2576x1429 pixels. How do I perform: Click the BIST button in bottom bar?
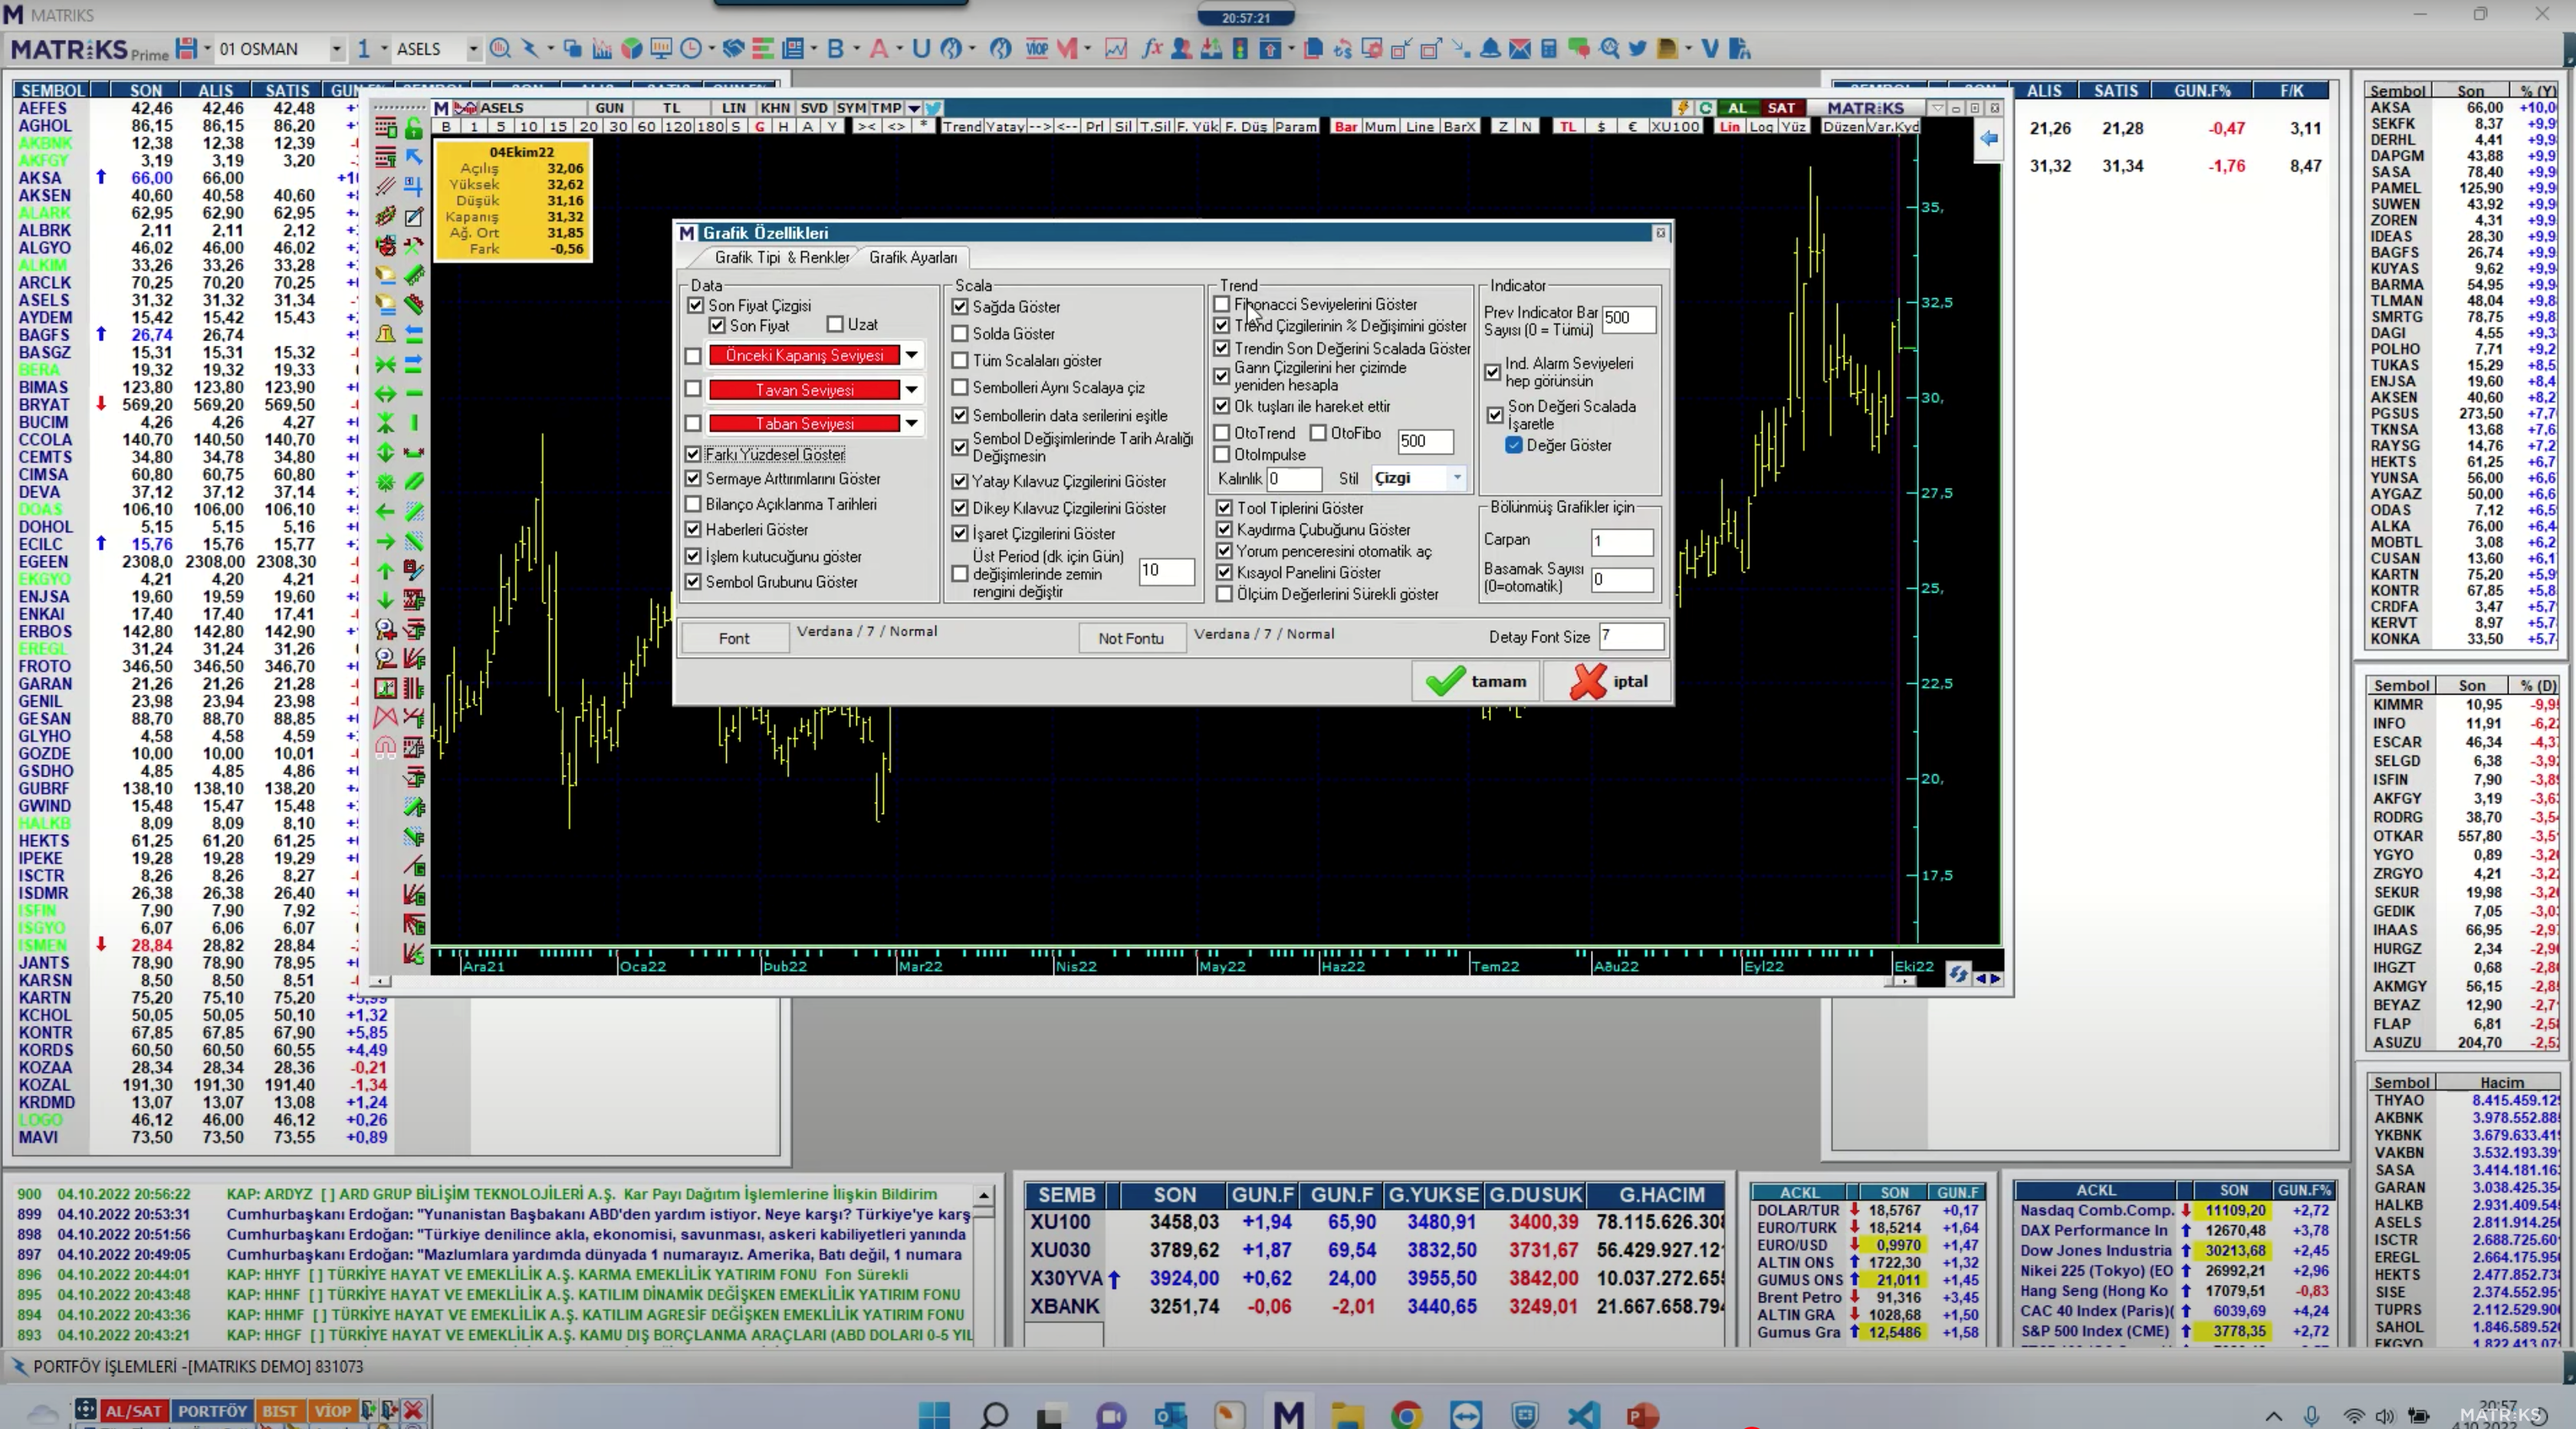[x=280, y=1411]
